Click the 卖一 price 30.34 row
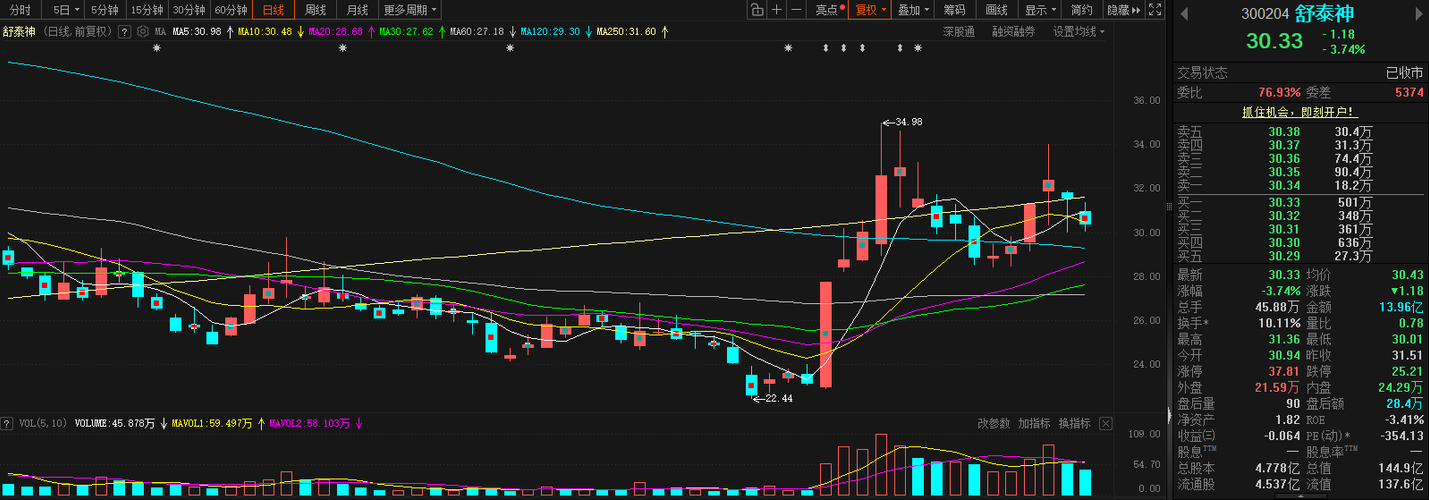The height and width of the screenshot is (500, 1429). [x=1298, y=185]
